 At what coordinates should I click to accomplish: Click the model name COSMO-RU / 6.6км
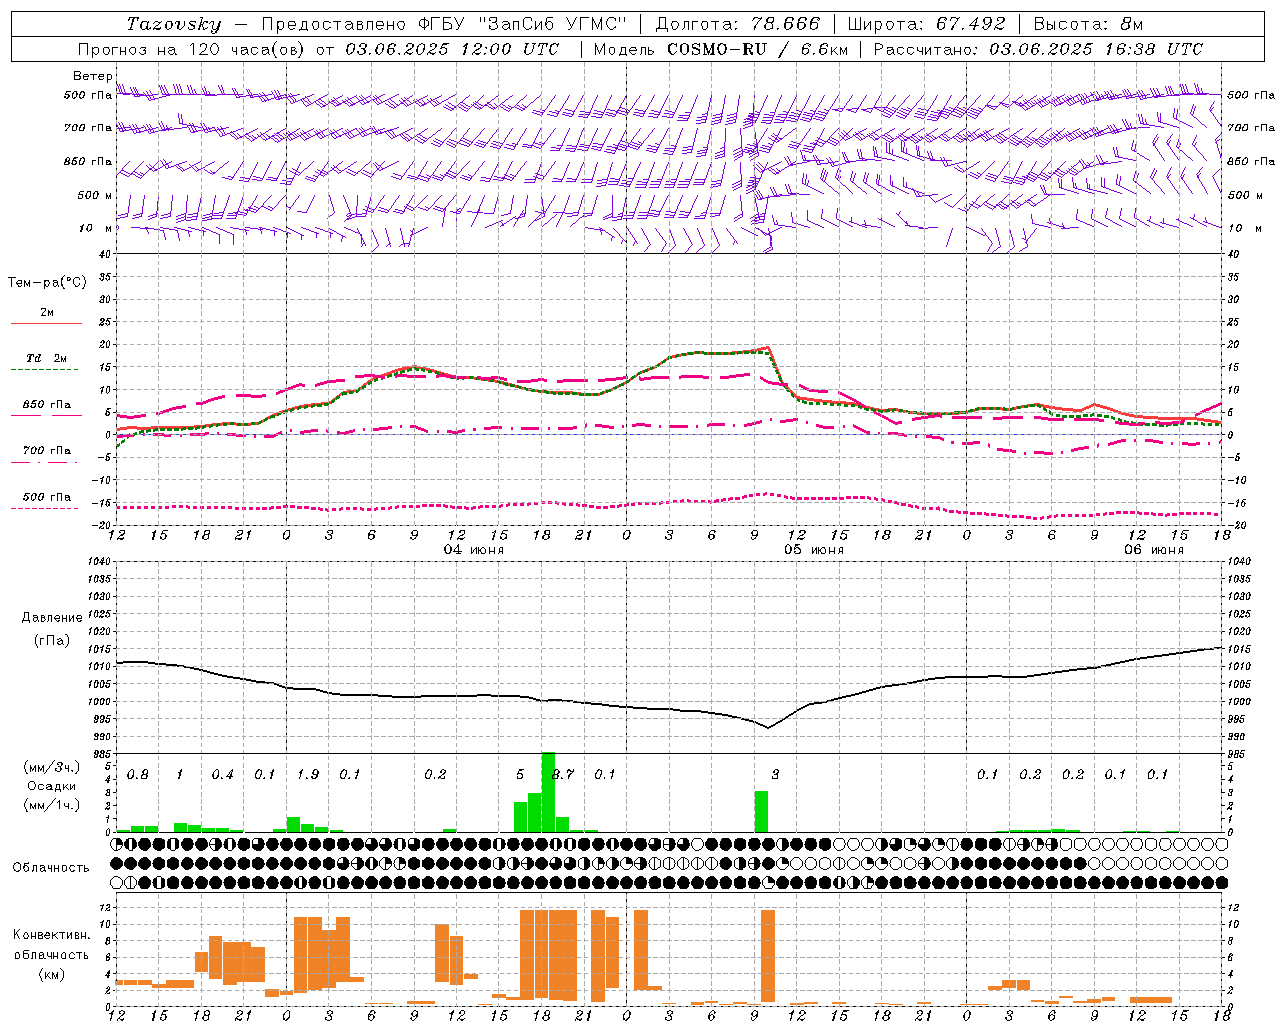pyautogui.click(x=757, y=49)
